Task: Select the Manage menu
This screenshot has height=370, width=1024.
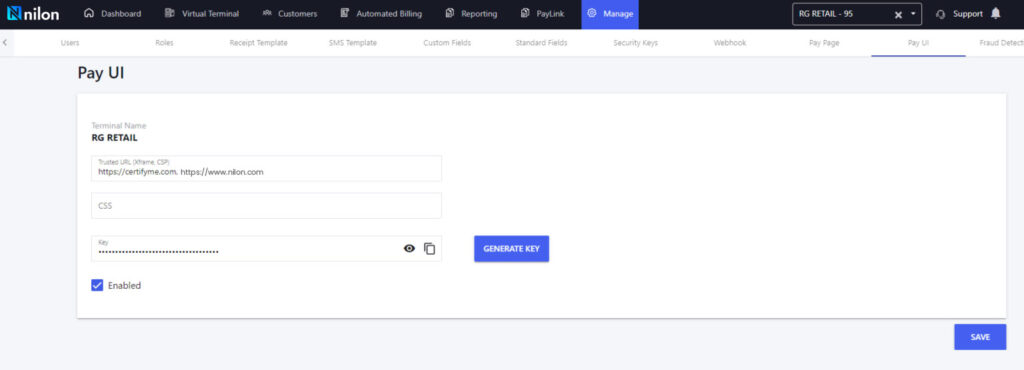Action: (x=610, y=14)
